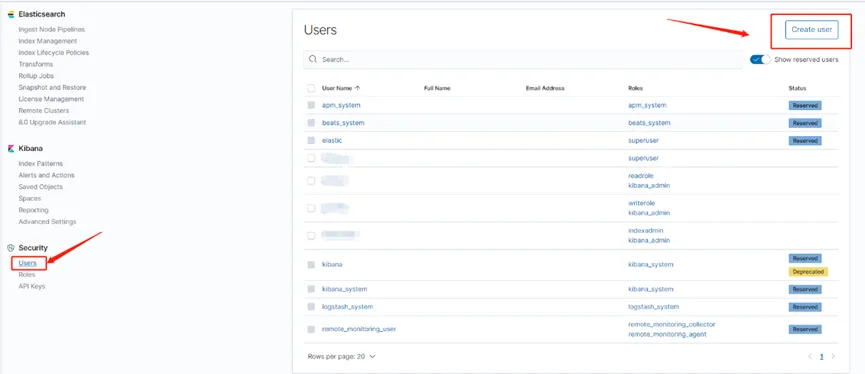The height and width of the screenshot is (374, 865).
Task: Click the Full Name column header
Action: coord(437,88)
